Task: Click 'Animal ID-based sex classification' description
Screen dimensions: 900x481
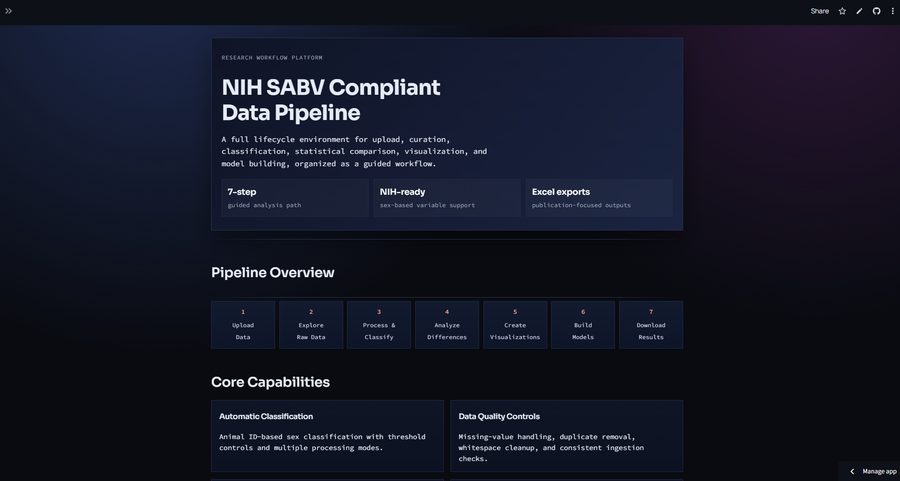Action: tap(323, 442)
